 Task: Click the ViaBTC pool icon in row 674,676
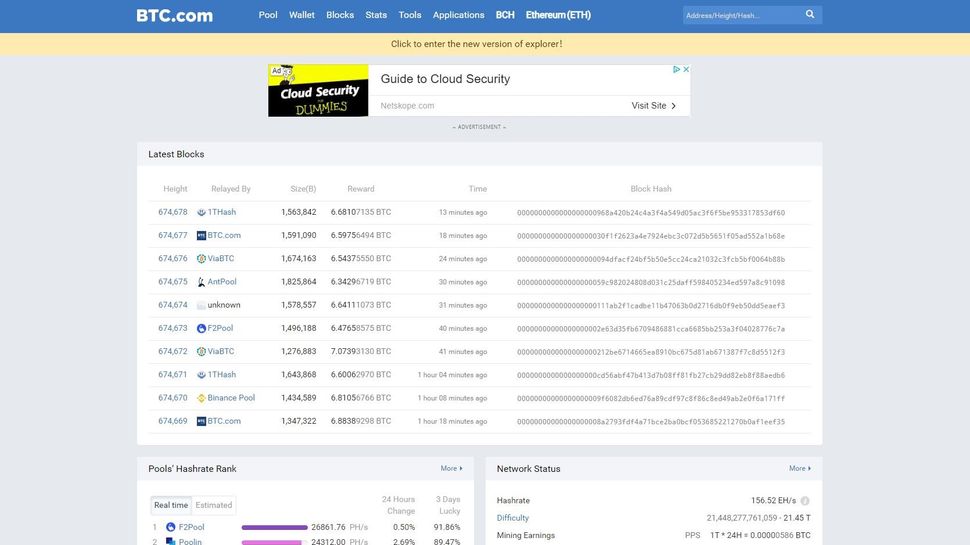pyautogui.click(x=201, y=259)
